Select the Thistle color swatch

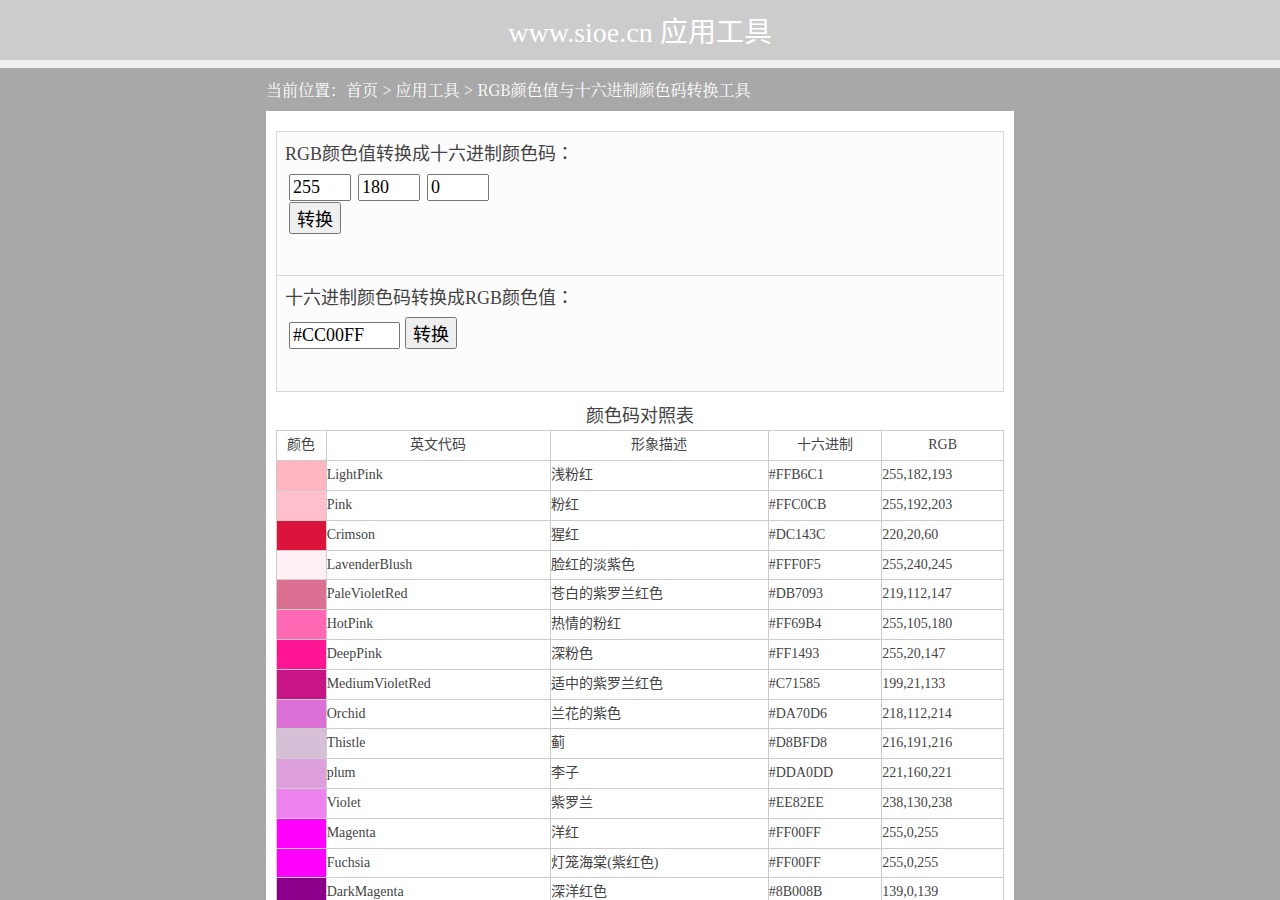(x=302, y=743)
